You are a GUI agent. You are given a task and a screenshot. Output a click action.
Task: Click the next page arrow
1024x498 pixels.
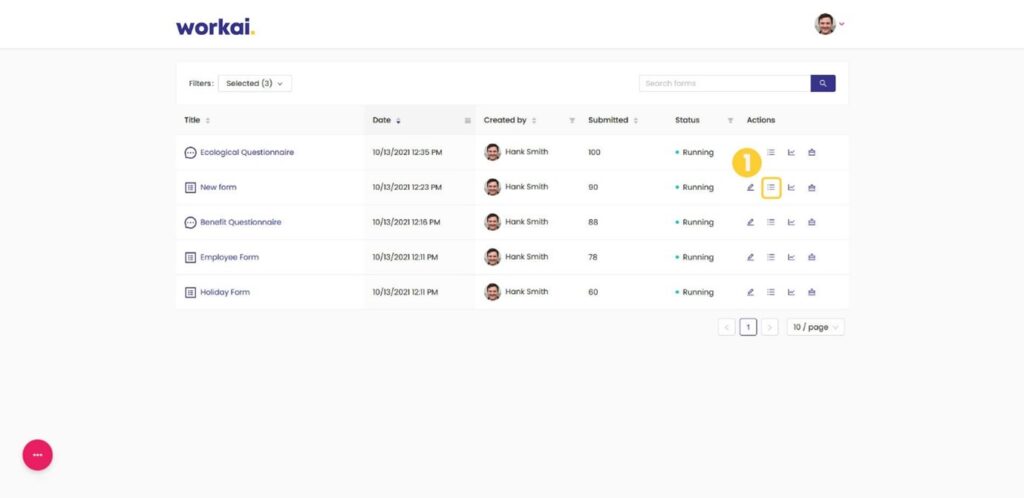coord(769,327)
